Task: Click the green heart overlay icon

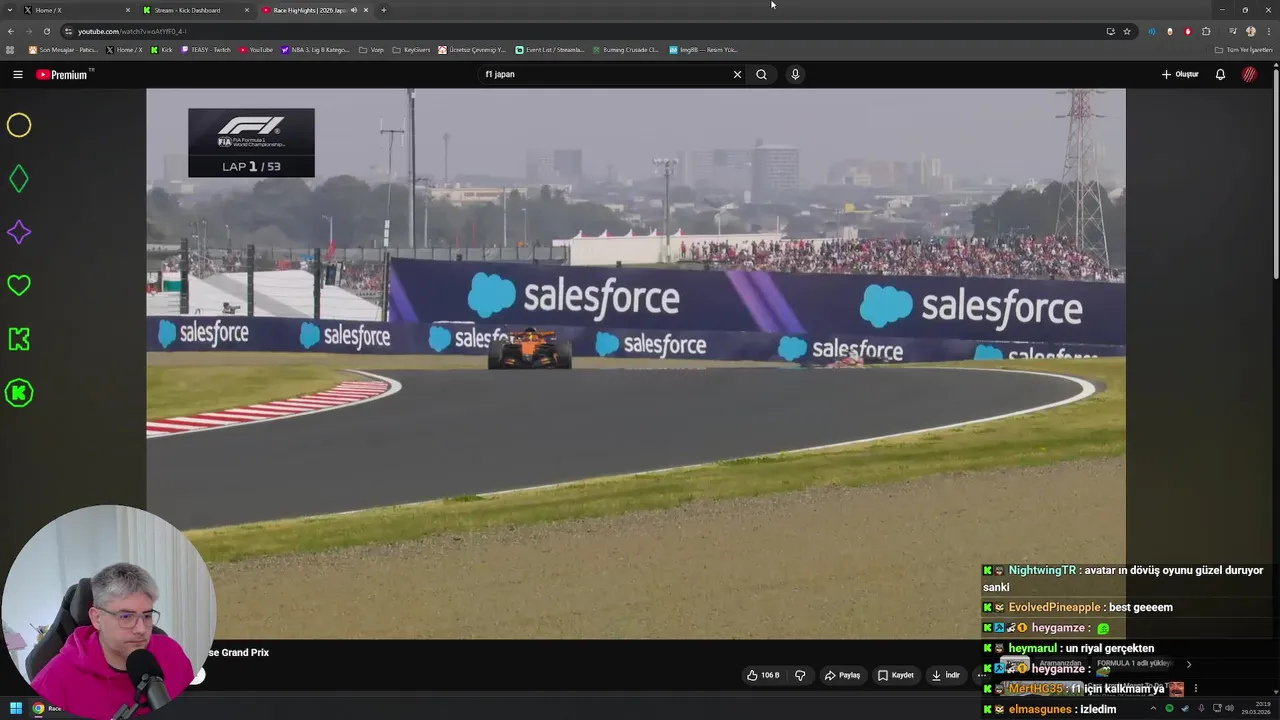Action: click(x=19, y=286)
